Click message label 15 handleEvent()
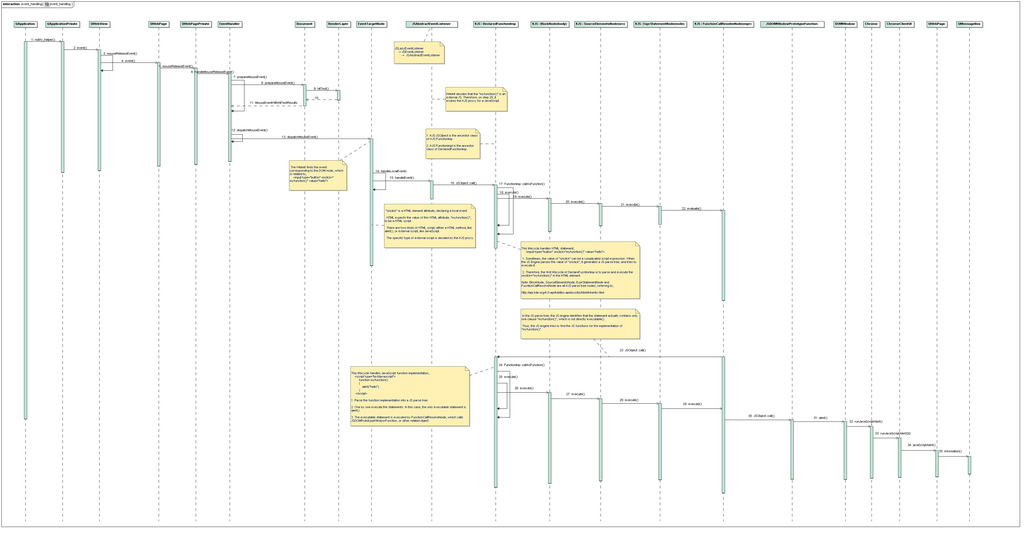 coord(402,178)
